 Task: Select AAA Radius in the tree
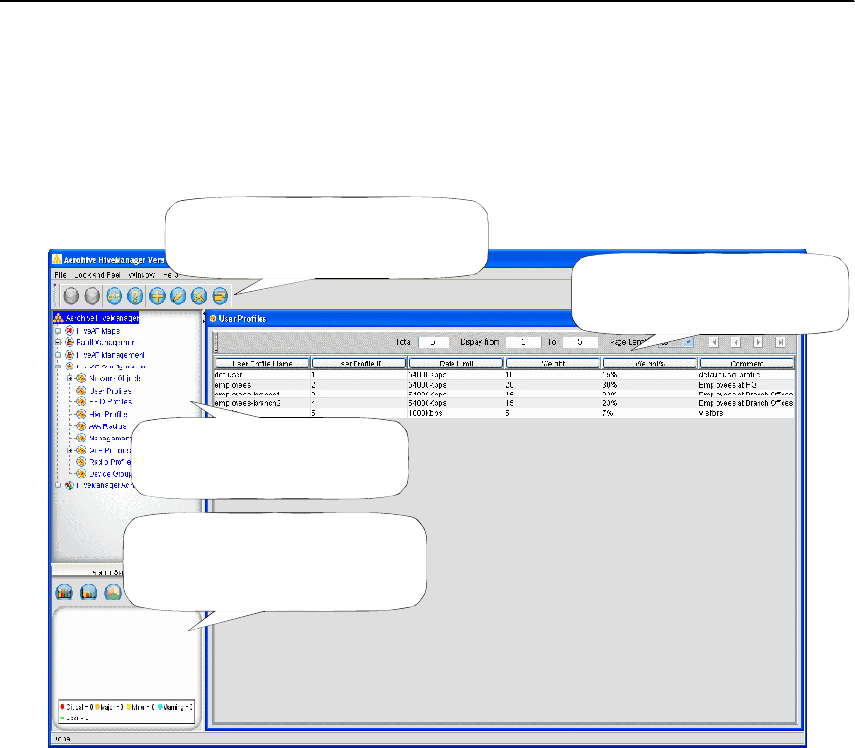point(107,426)
